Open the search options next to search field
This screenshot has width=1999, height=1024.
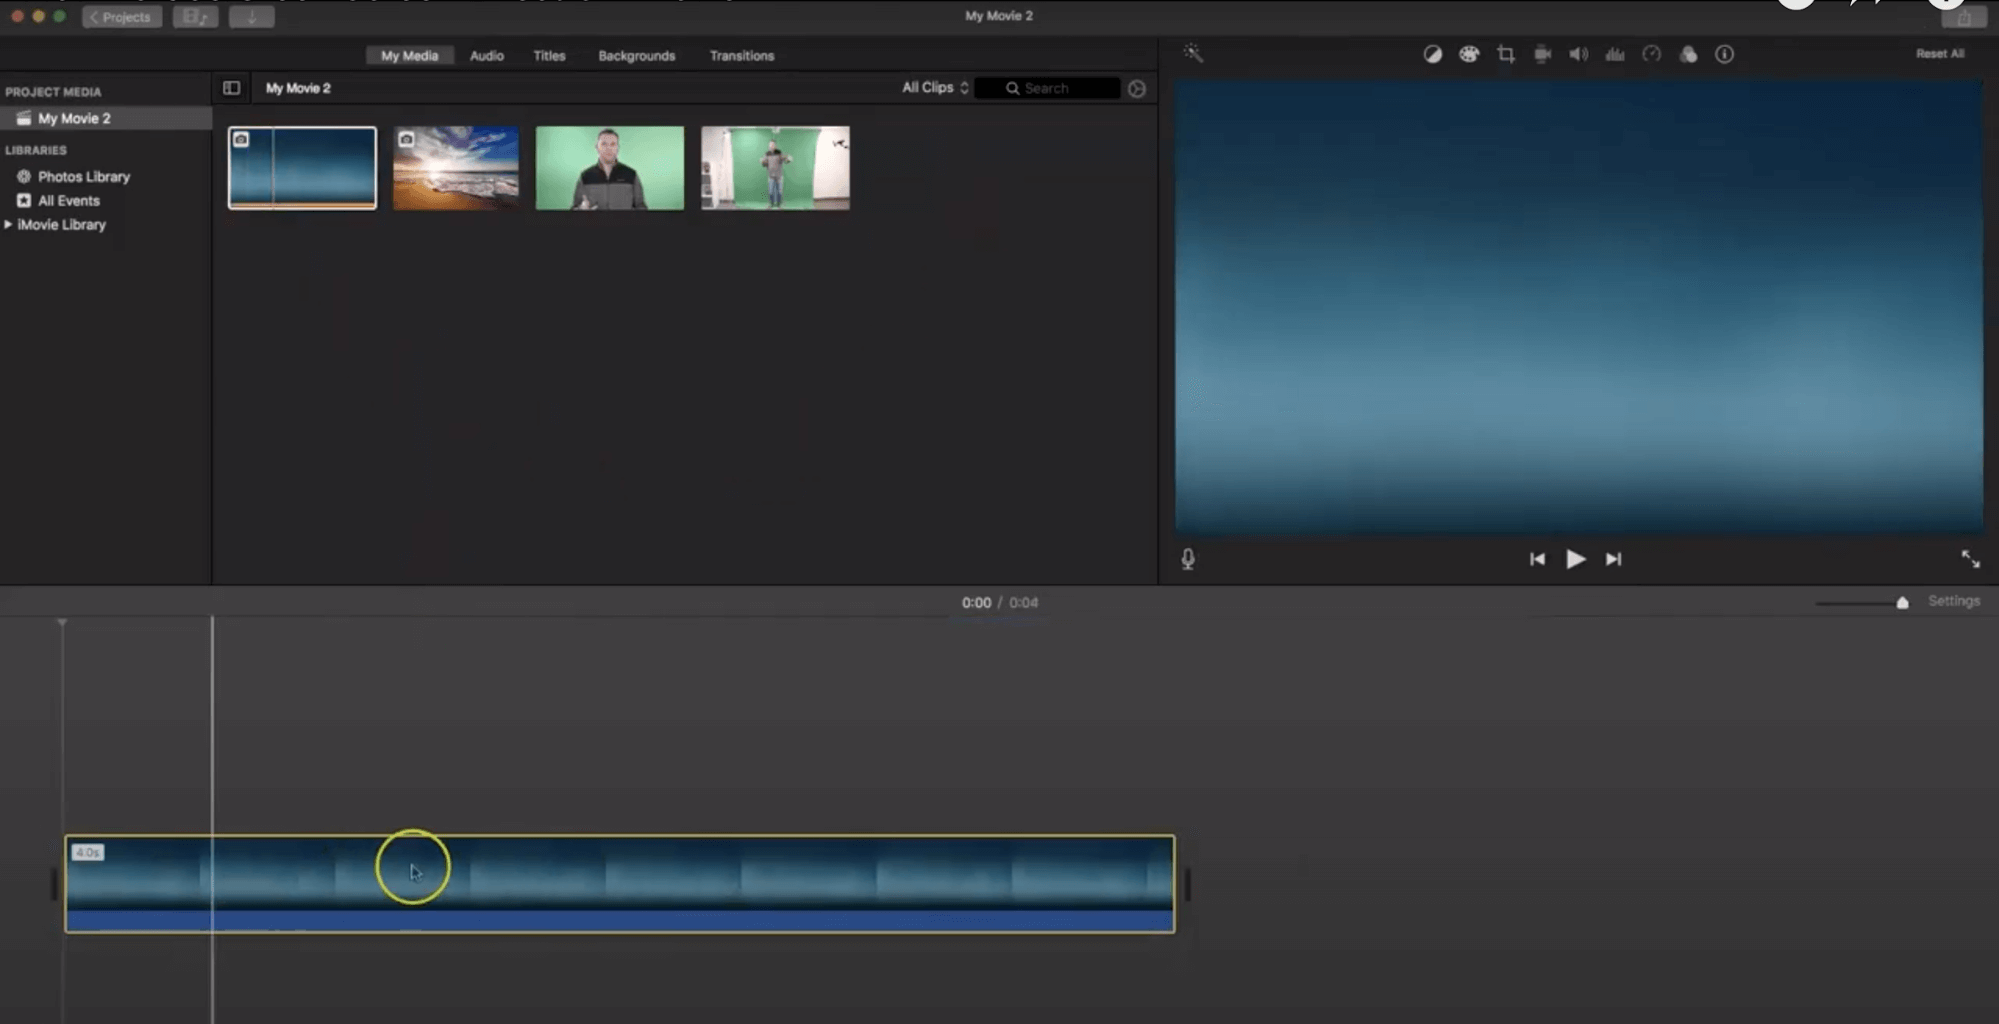point(1137,88)
